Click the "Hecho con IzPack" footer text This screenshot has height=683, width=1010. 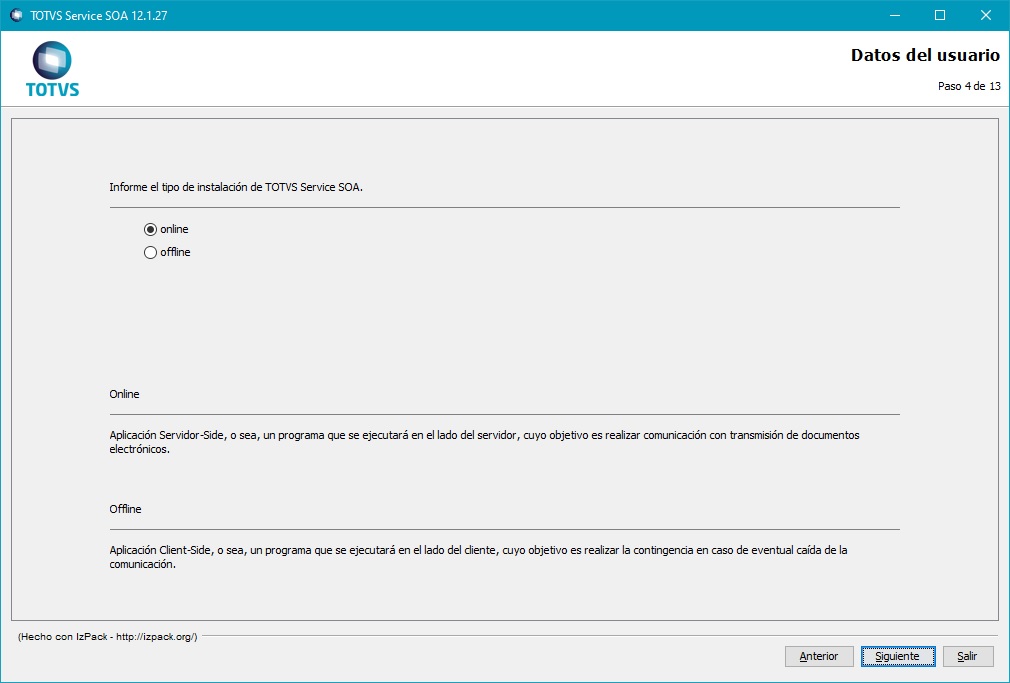click(x=108, y=637)
